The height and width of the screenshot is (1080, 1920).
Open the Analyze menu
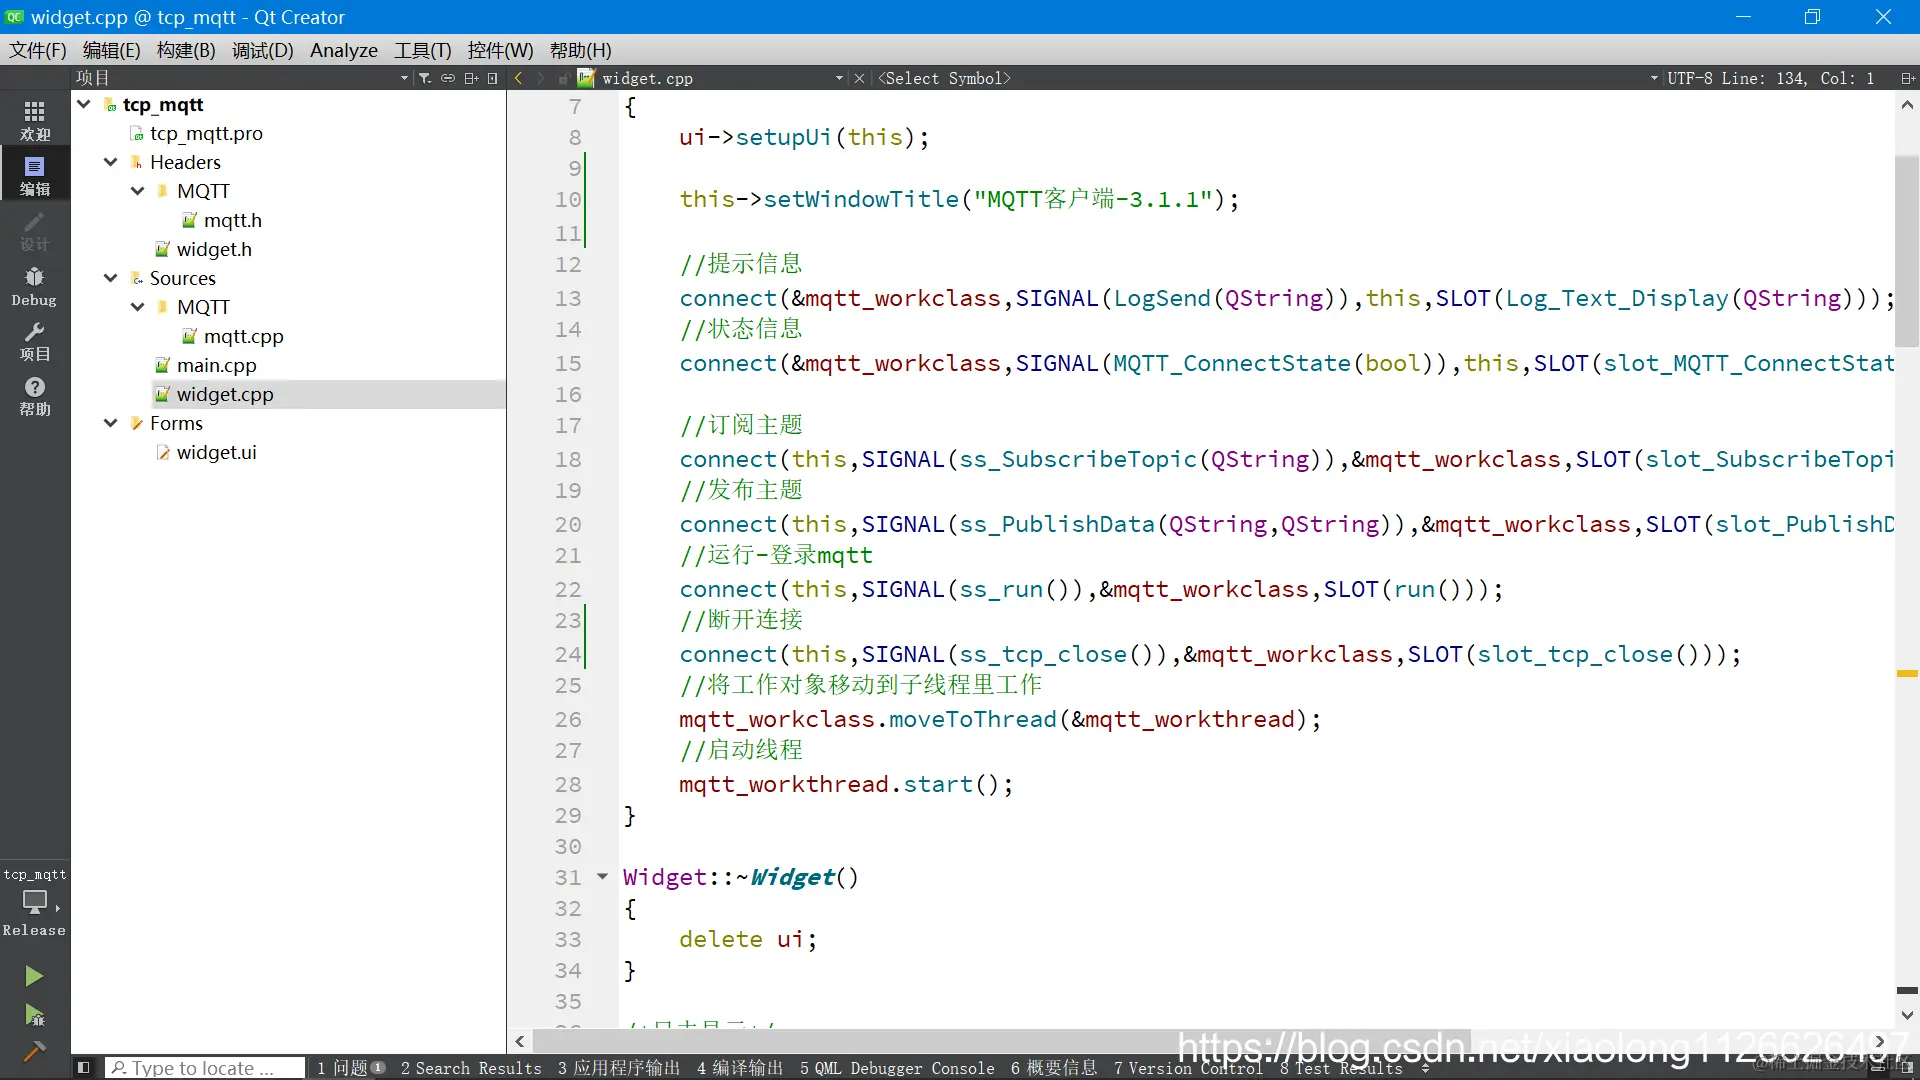[343, 50]
